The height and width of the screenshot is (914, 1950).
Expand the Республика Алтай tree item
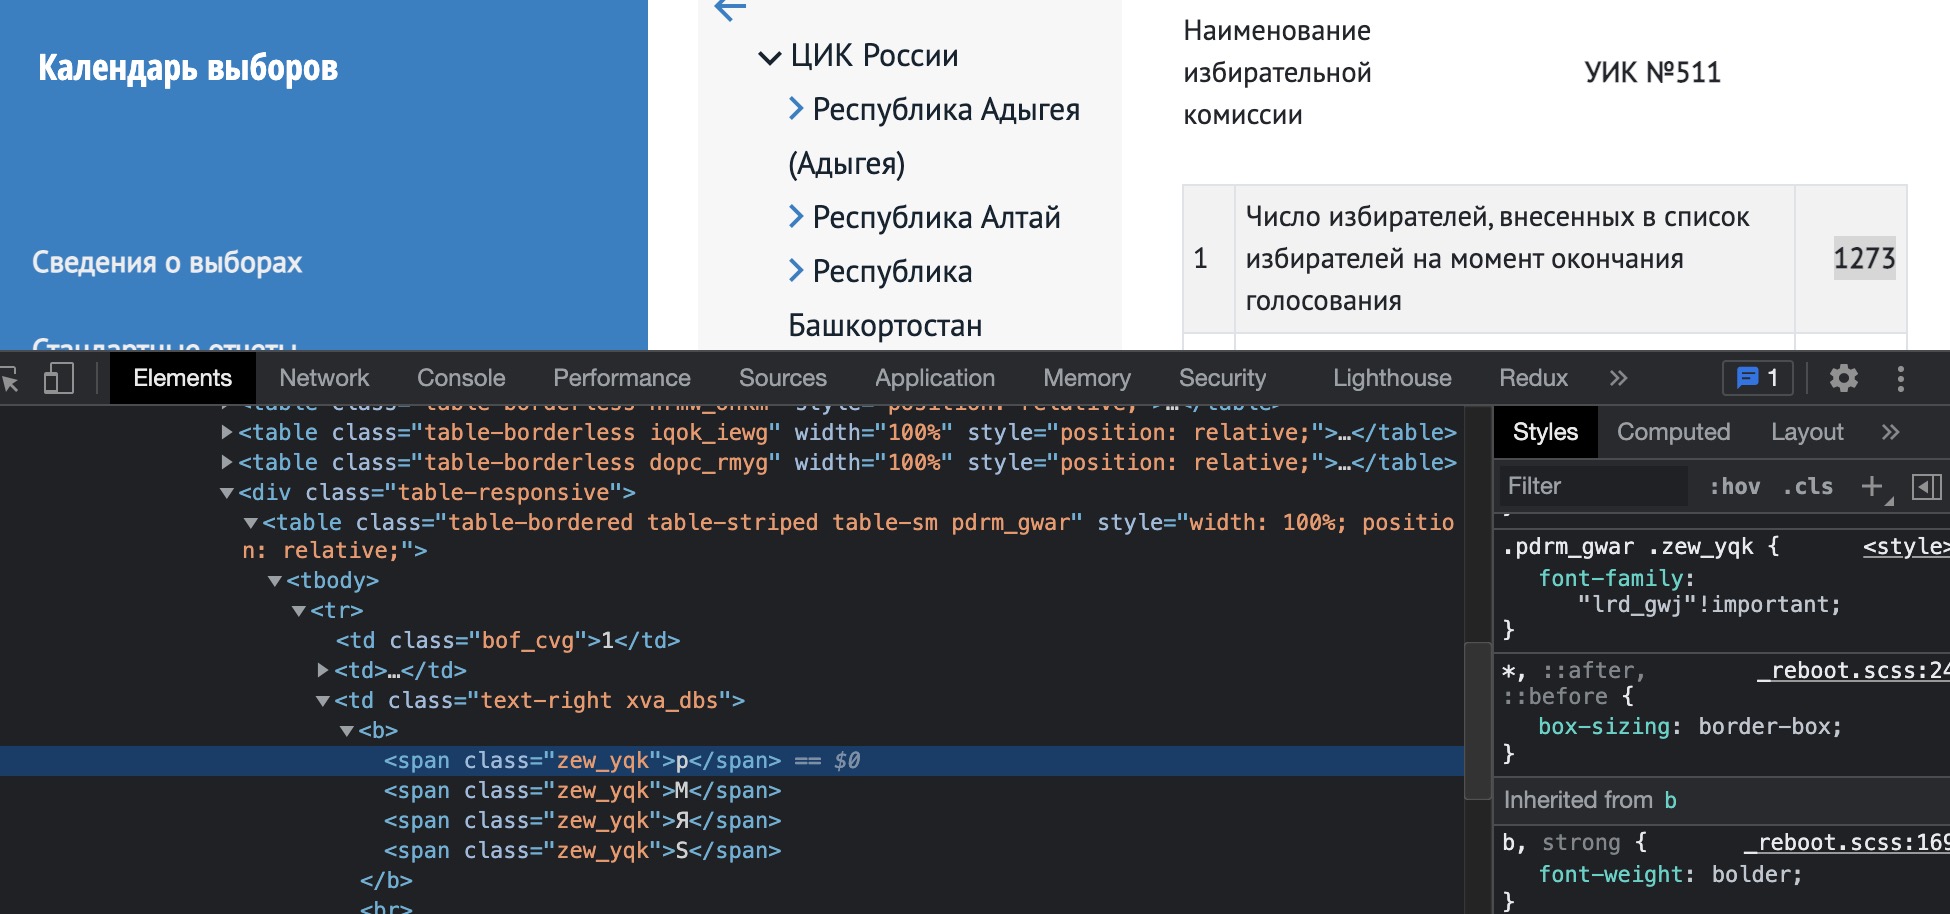[796, 216]
